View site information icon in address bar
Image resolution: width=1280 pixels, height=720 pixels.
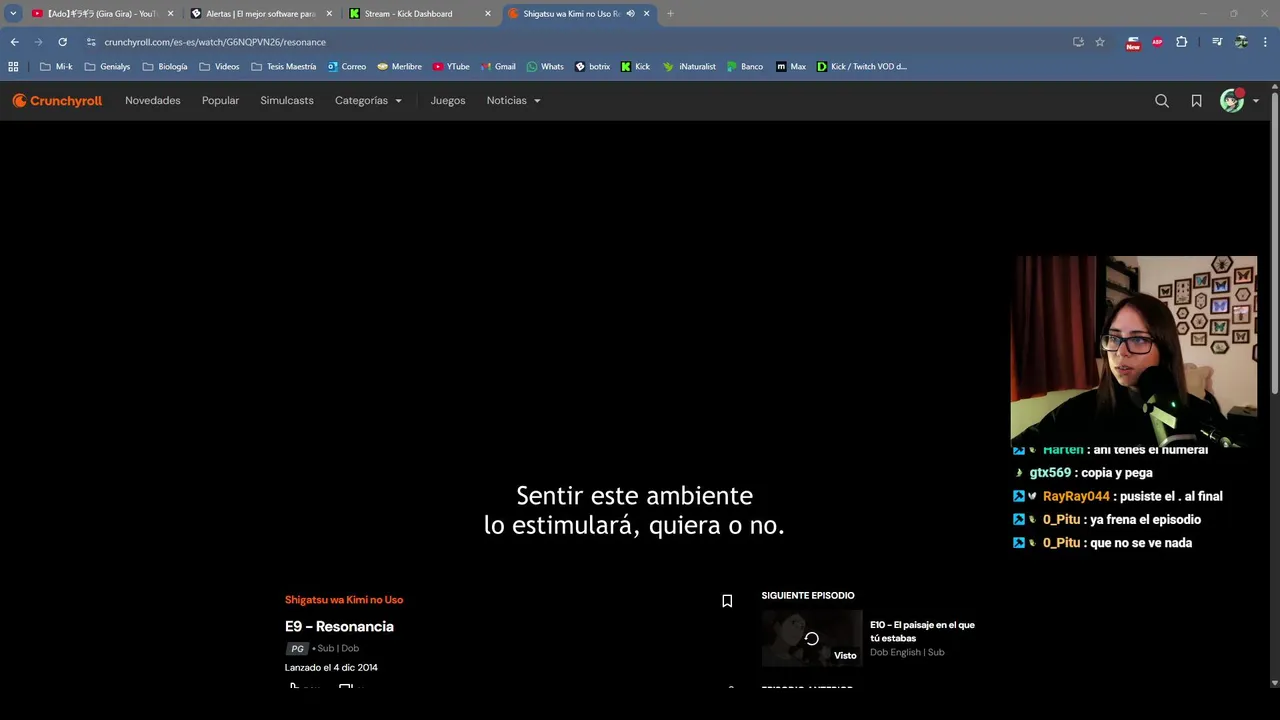pyautogui.click(x=91, y=42)
